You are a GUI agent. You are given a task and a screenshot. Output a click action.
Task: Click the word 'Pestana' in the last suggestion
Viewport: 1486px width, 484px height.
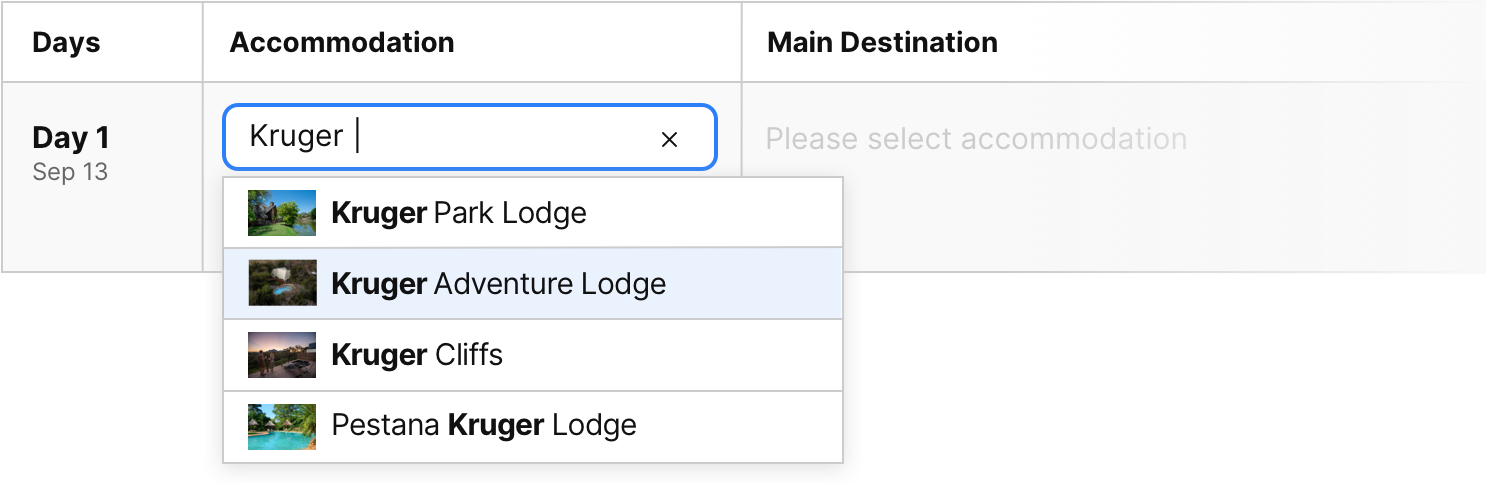tap(385, 426)
